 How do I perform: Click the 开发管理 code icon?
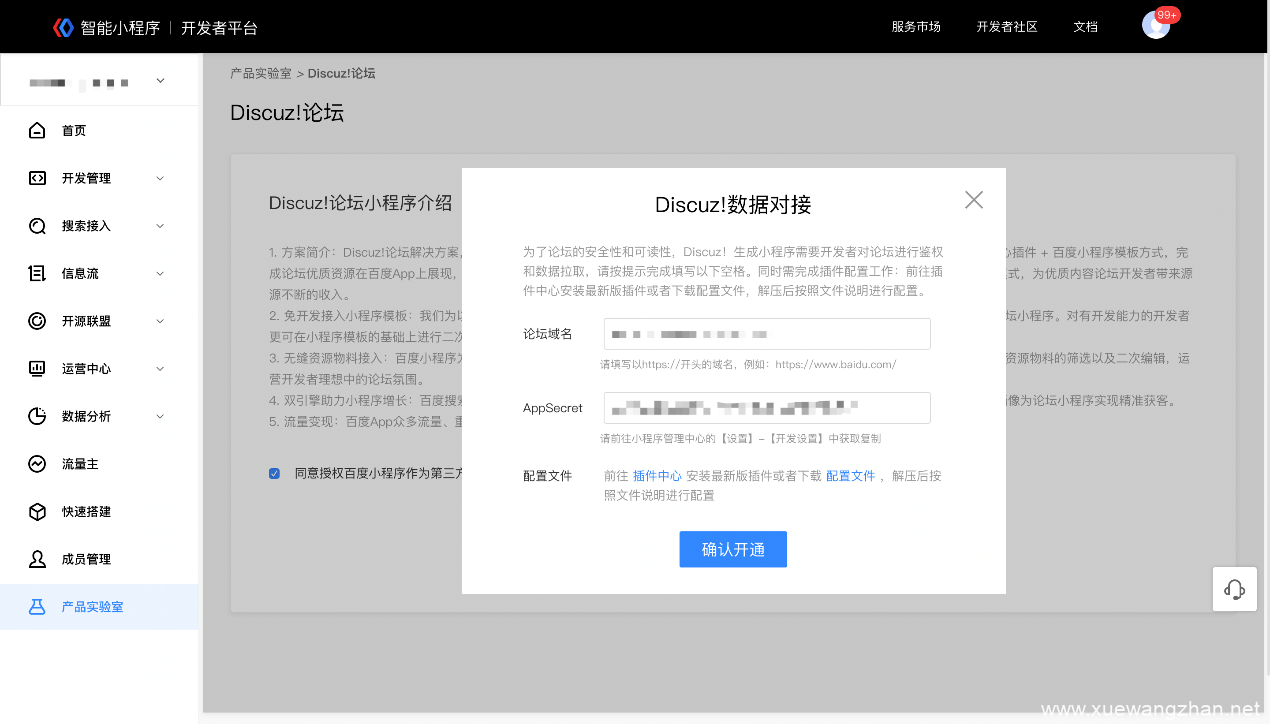[37, 178]
